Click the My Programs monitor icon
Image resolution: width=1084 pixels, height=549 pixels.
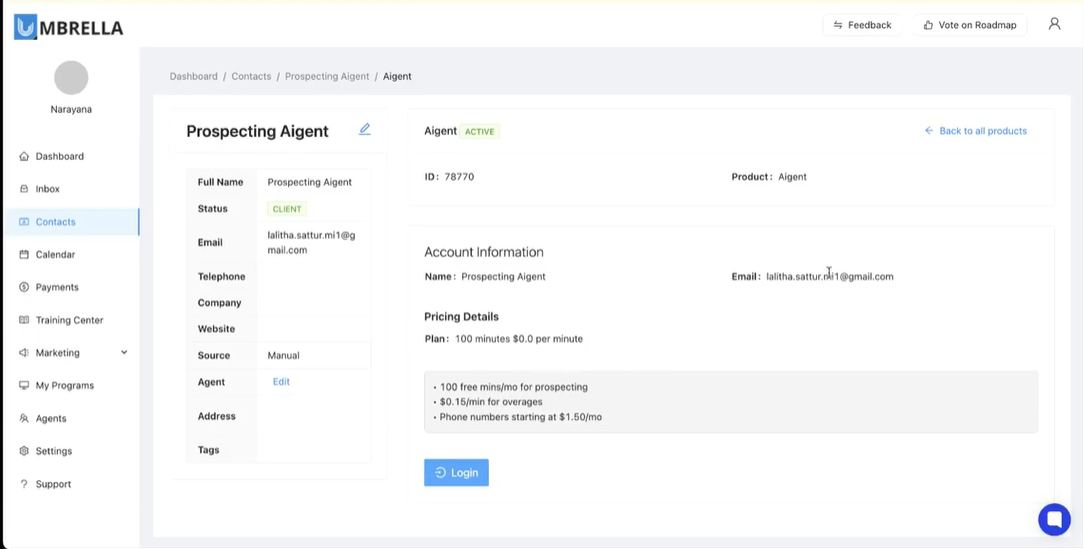[24, 385]
